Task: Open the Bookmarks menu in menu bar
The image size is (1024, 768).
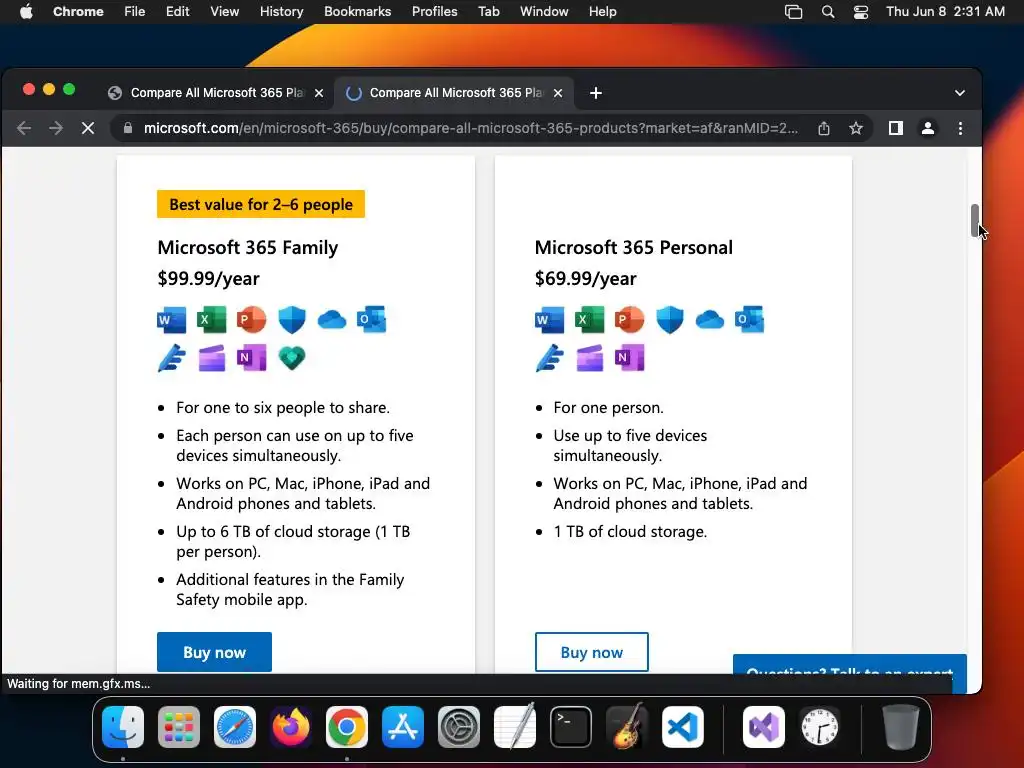Action: point(357,12)
